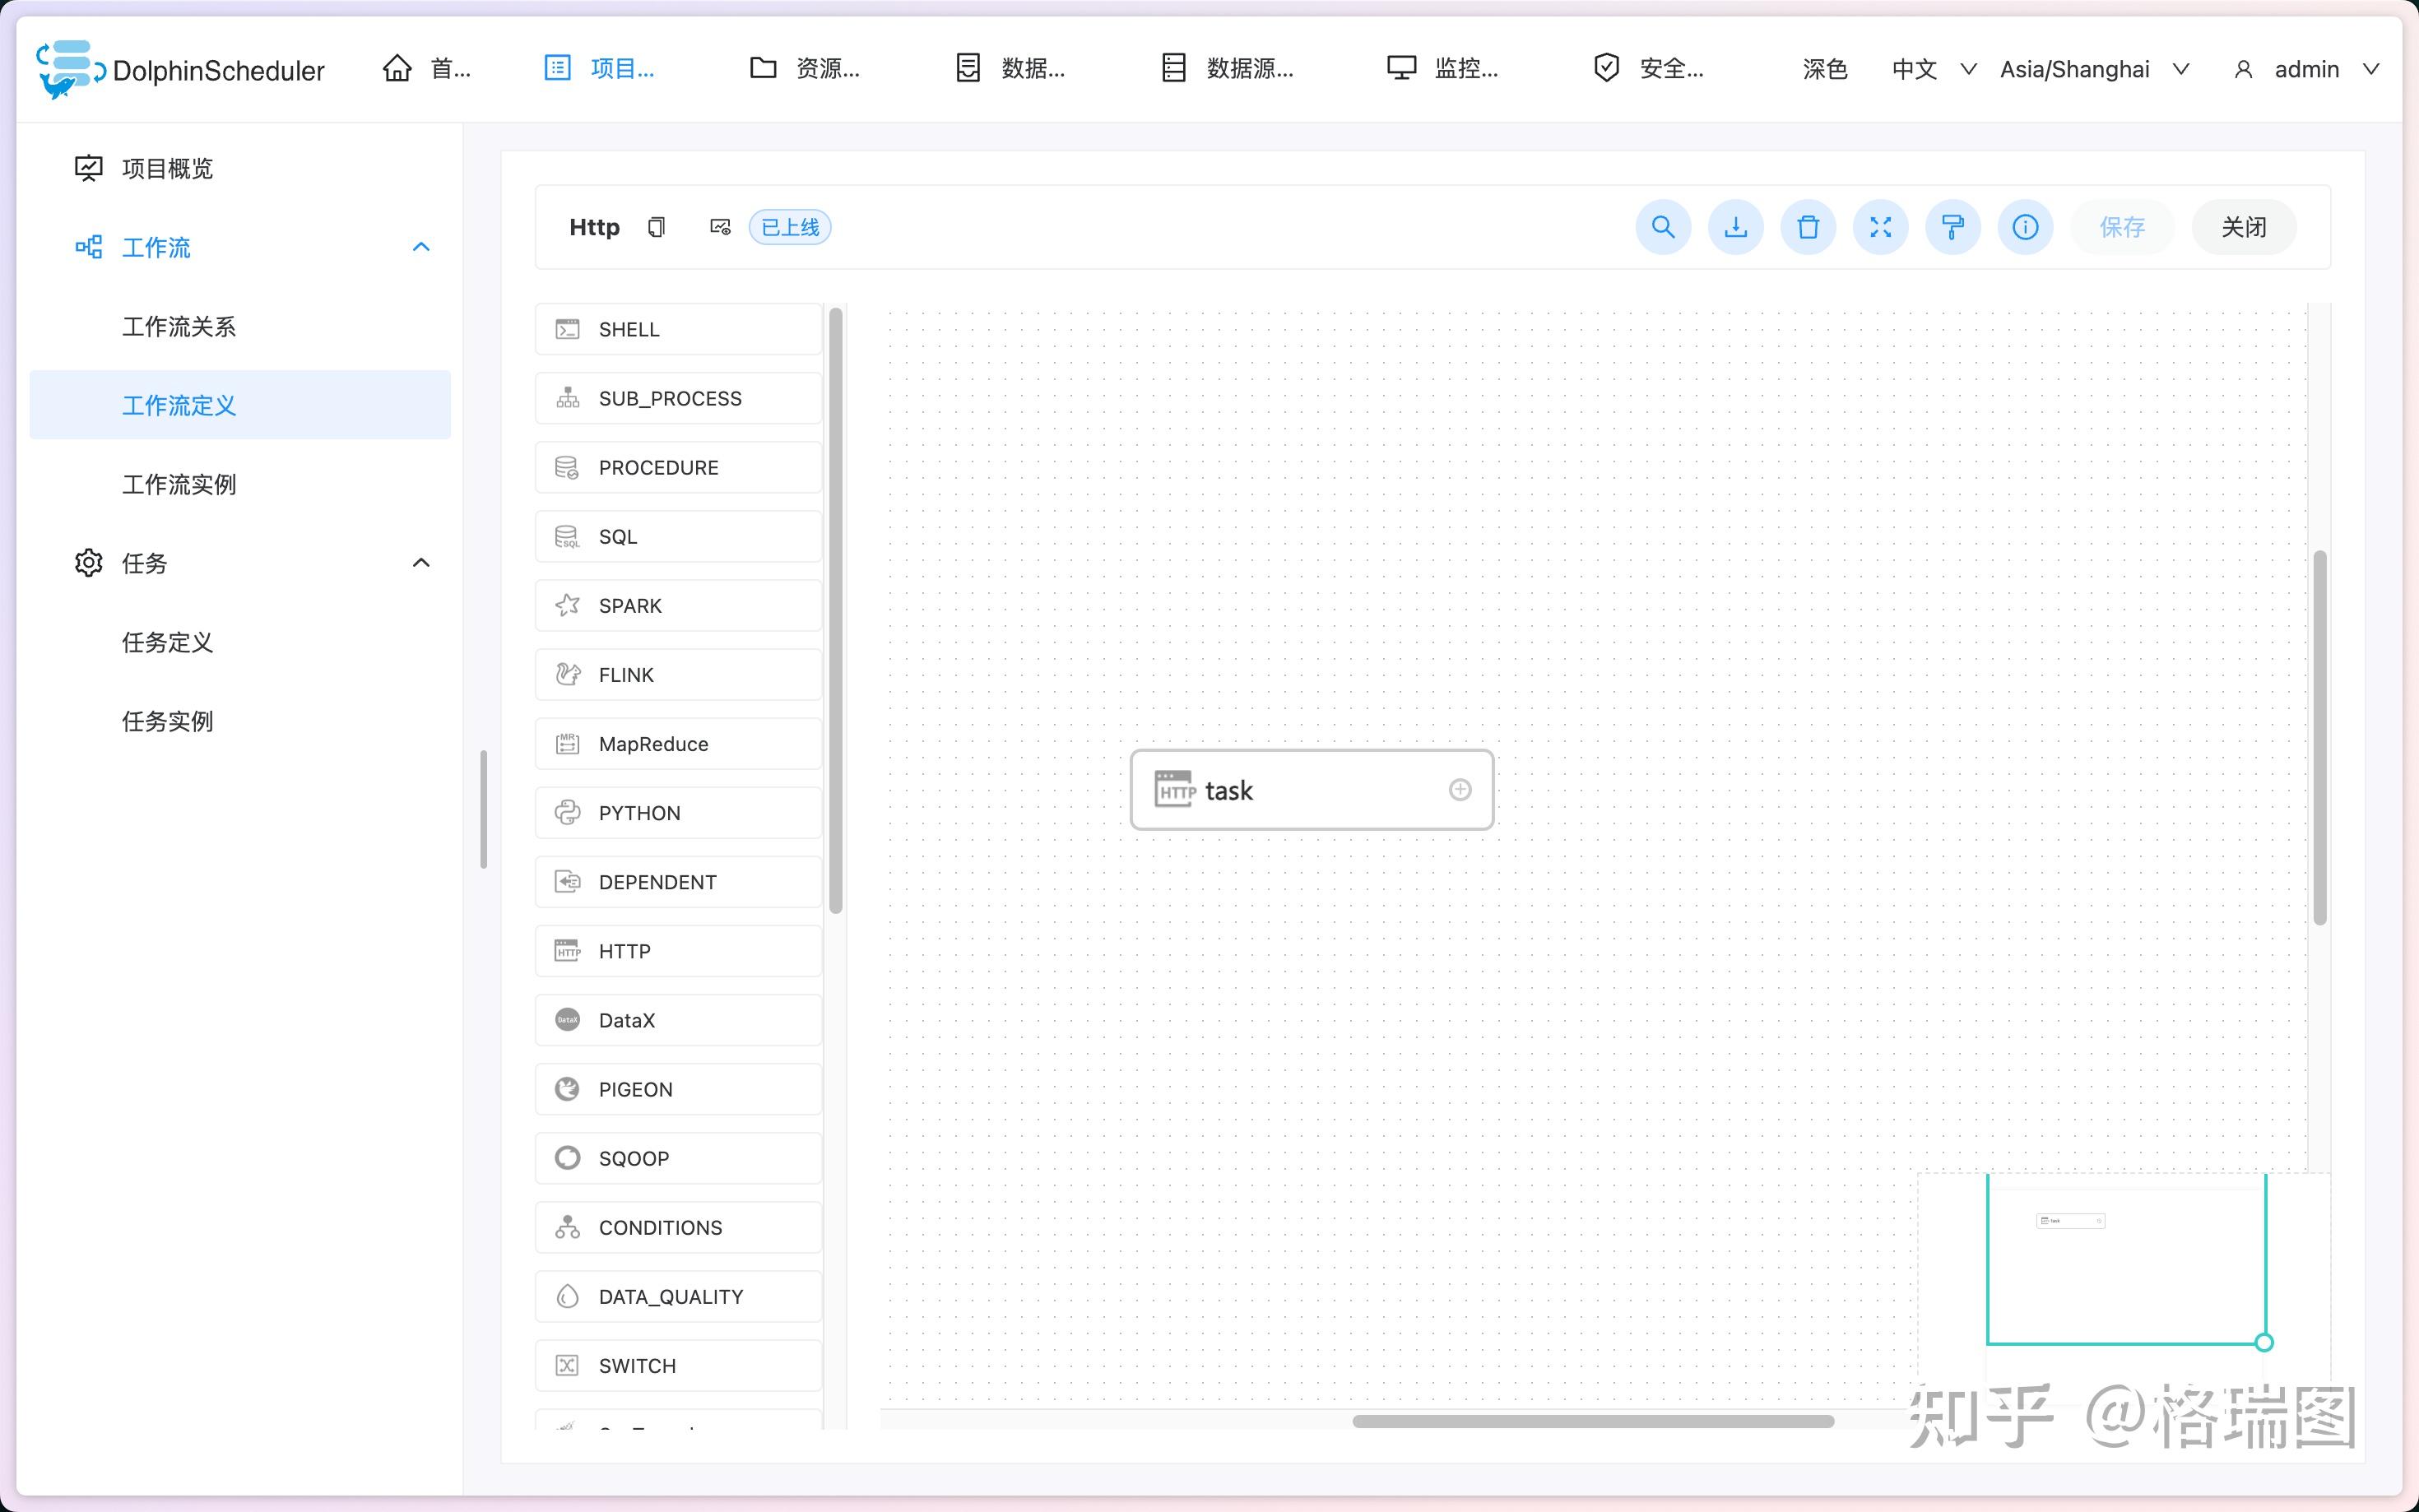Click the download workflow icon

tap(1735, 227)
